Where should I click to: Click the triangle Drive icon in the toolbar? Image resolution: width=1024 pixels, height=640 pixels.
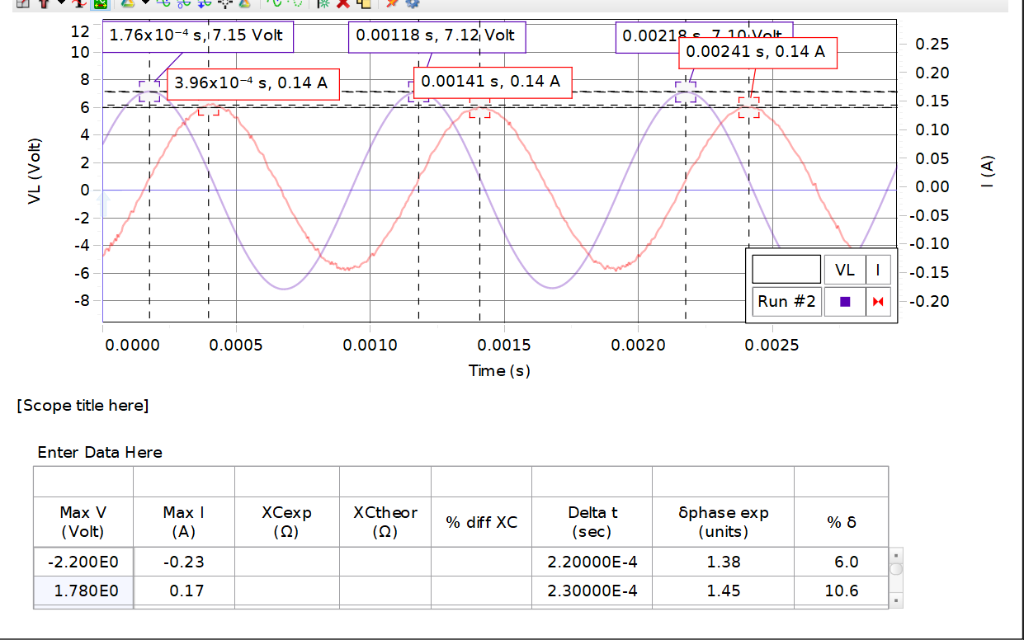[126, 6]
